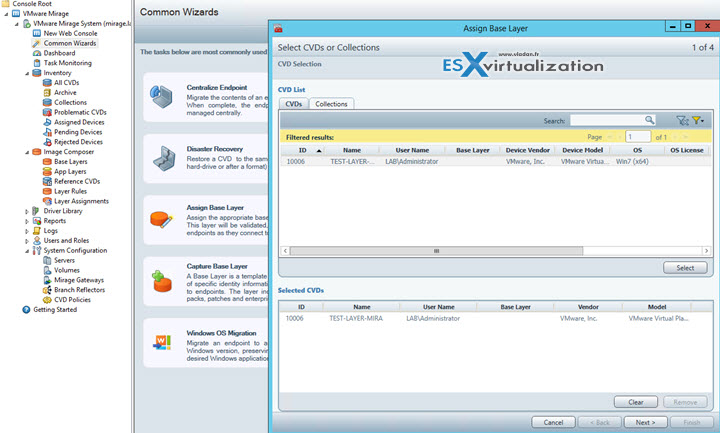Click the Reference CVDs icon
The image size is (720, 433).
pyautogui.click(x=47, y=181)
